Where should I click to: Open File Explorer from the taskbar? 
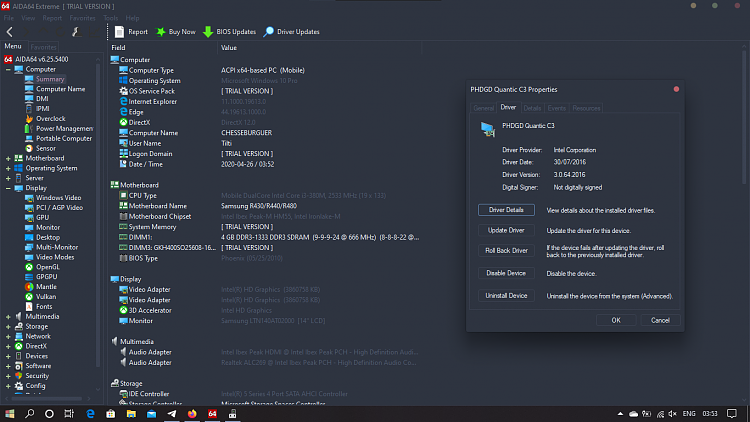point(131,413)
